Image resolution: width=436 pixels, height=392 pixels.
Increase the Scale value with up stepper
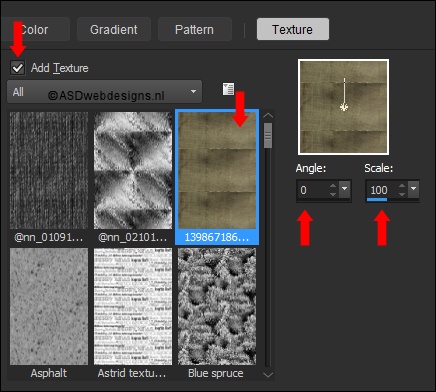click(x=402, y=186)
